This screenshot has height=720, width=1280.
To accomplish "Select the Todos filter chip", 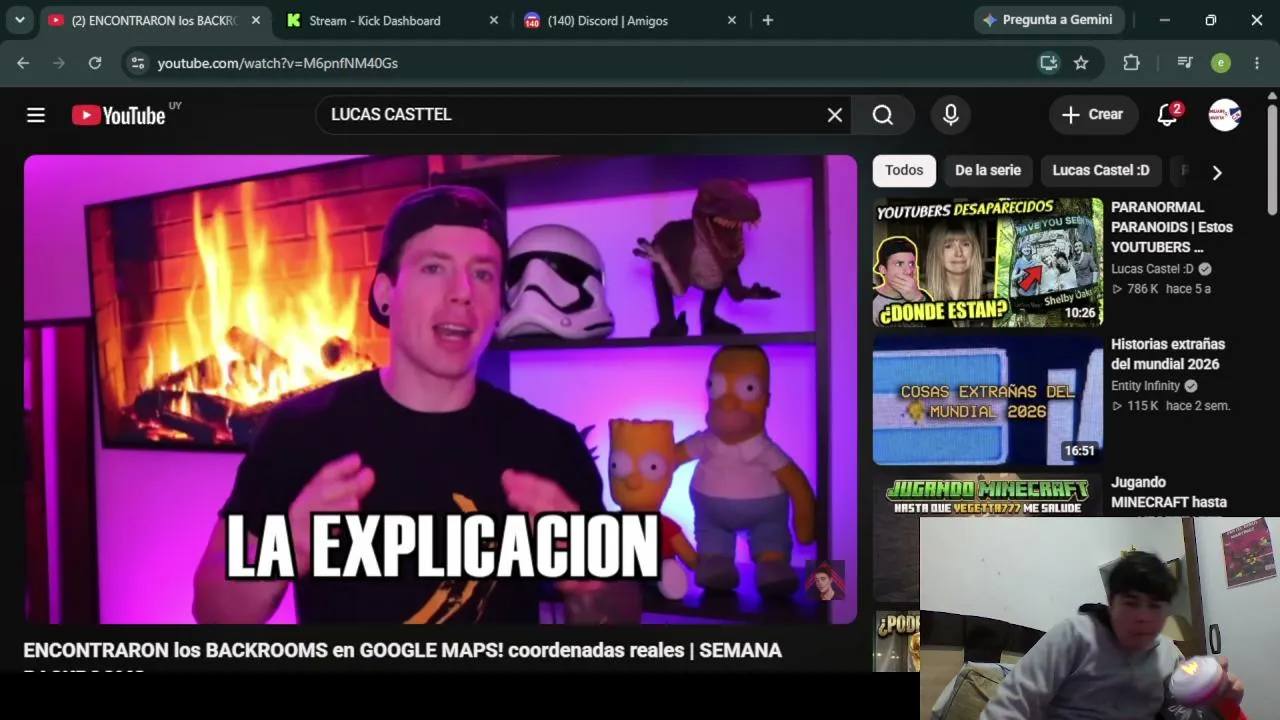I will coord(904,170).
